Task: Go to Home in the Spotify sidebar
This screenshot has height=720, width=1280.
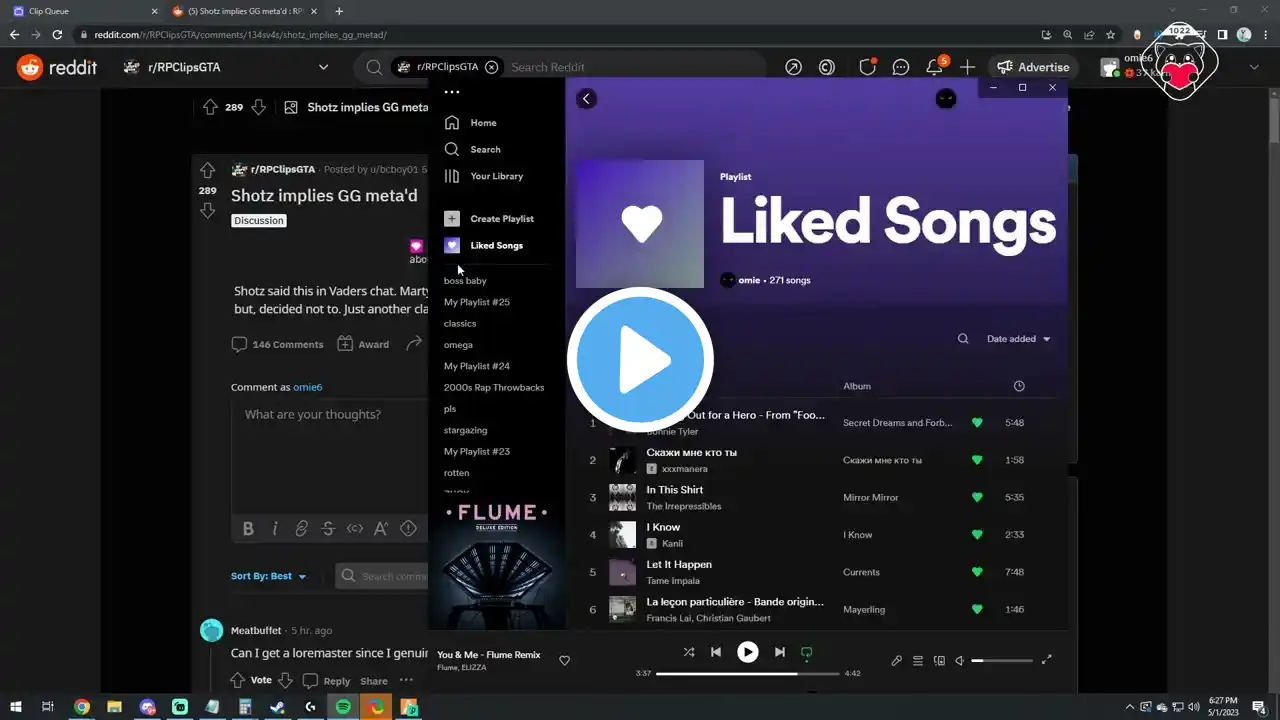Action: point(471,123)
